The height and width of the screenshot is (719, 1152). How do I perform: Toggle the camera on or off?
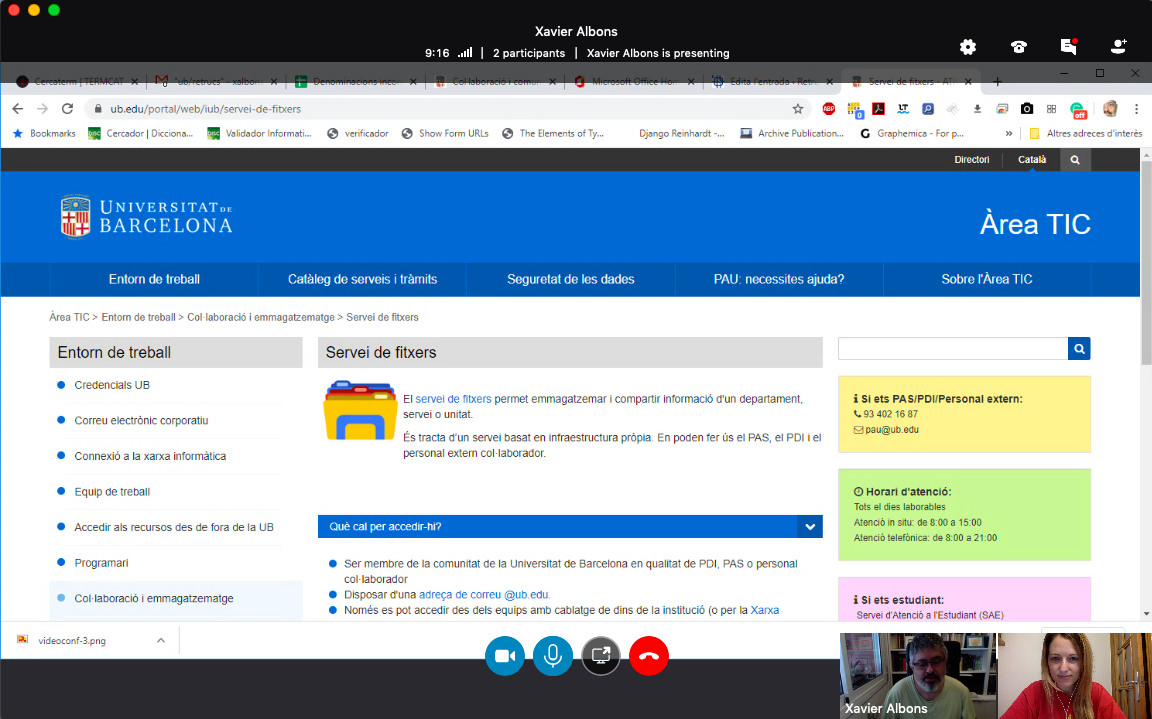(505, 656)
